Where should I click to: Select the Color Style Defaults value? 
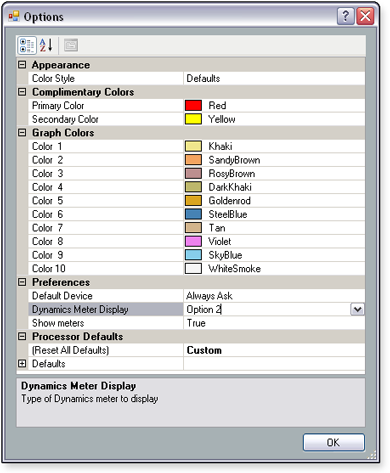pyautogui.click(x=274, y=78)
